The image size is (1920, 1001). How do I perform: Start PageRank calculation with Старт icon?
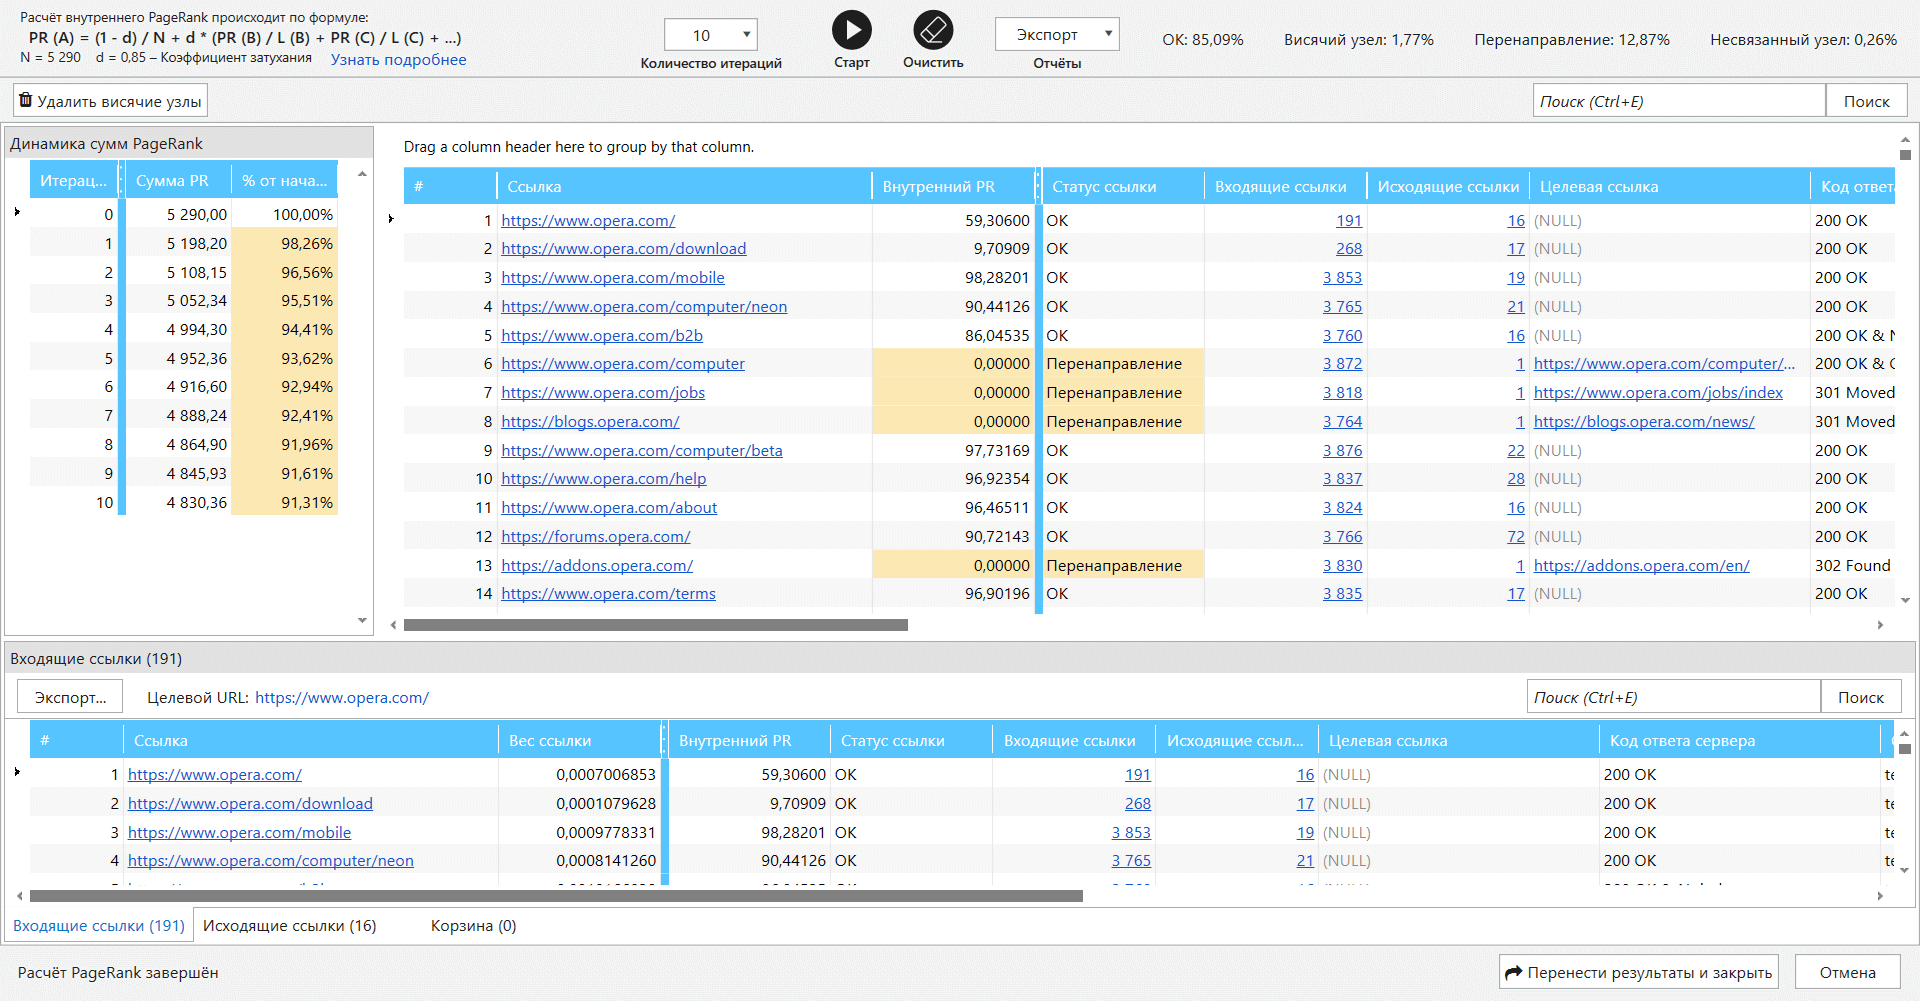click(x=851, y=30)
